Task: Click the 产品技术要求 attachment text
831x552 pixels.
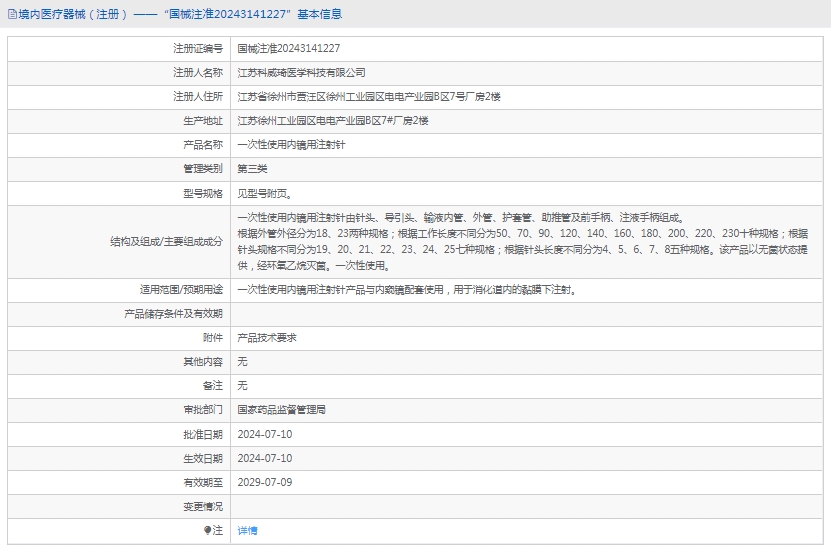Action: point(266,338)
